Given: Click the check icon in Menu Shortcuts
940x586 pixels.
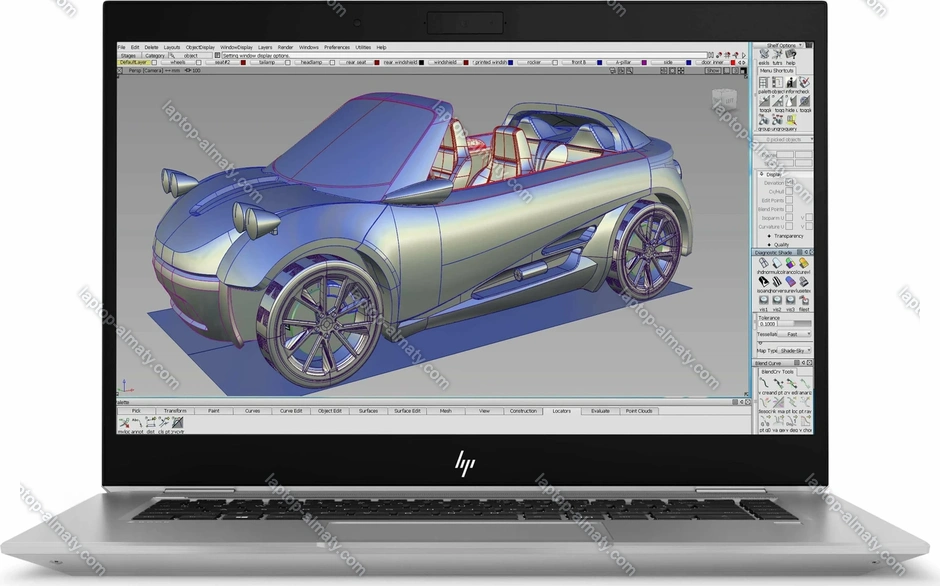Looking at the screenshot, I should click(x=804, y=82).
